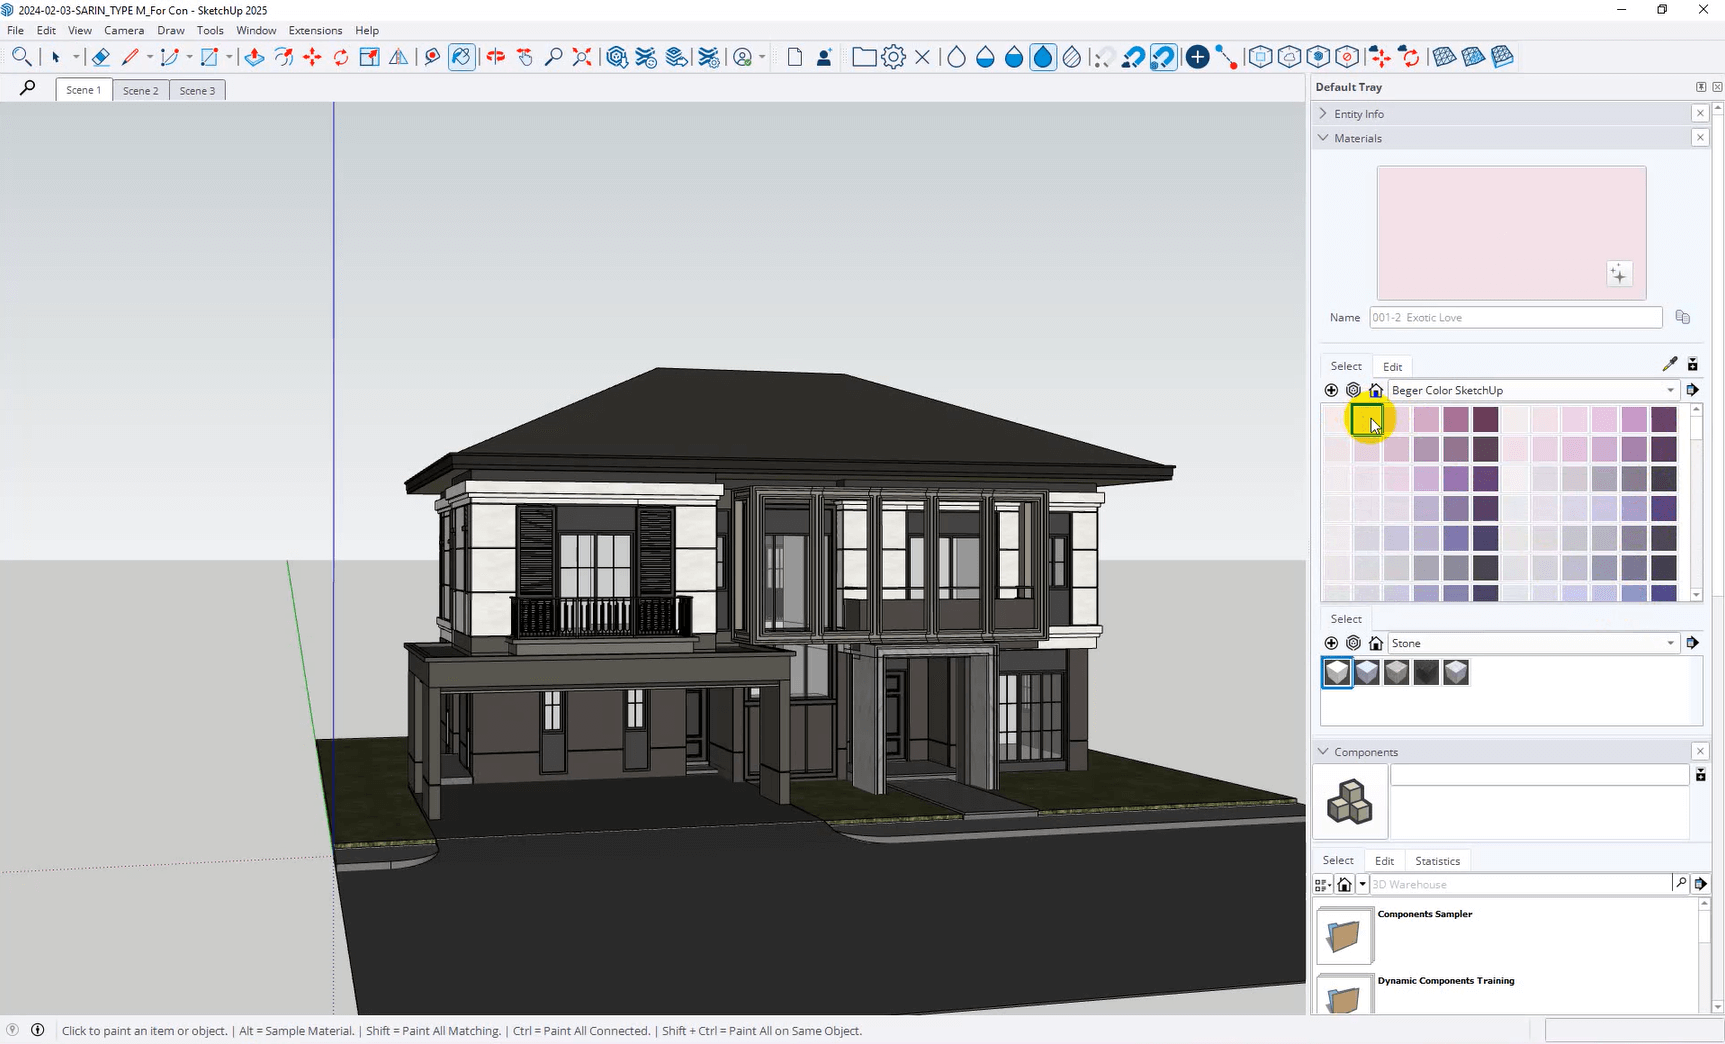Choose the Move tool with red arrows
Viewport: 1725px width, 1044px height.
point(312,57)
